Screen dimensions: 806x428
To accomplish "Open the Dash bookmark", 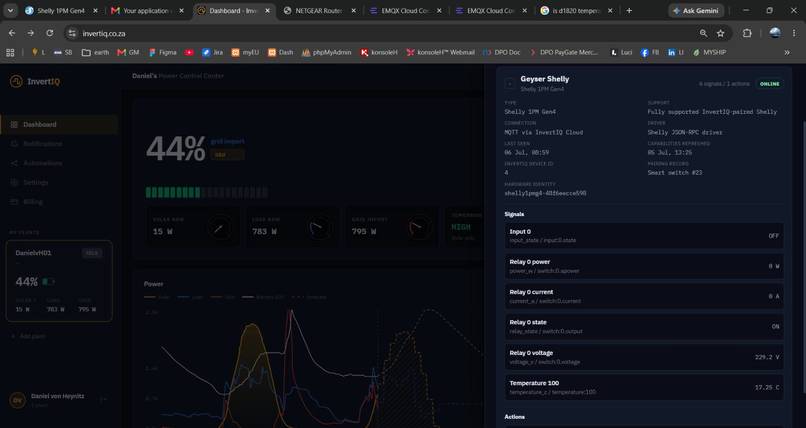I will point(281,52).
